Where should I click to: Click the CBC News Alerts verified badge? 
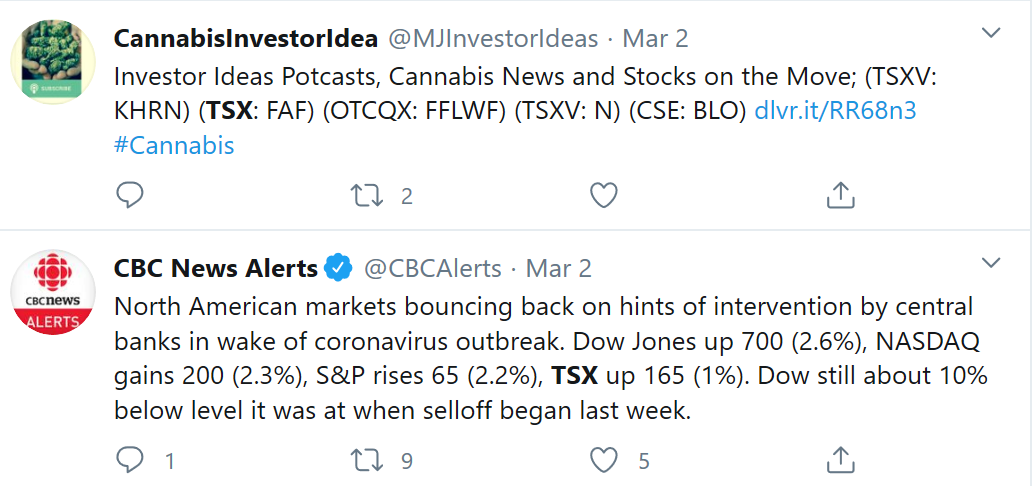click(339, 268)
